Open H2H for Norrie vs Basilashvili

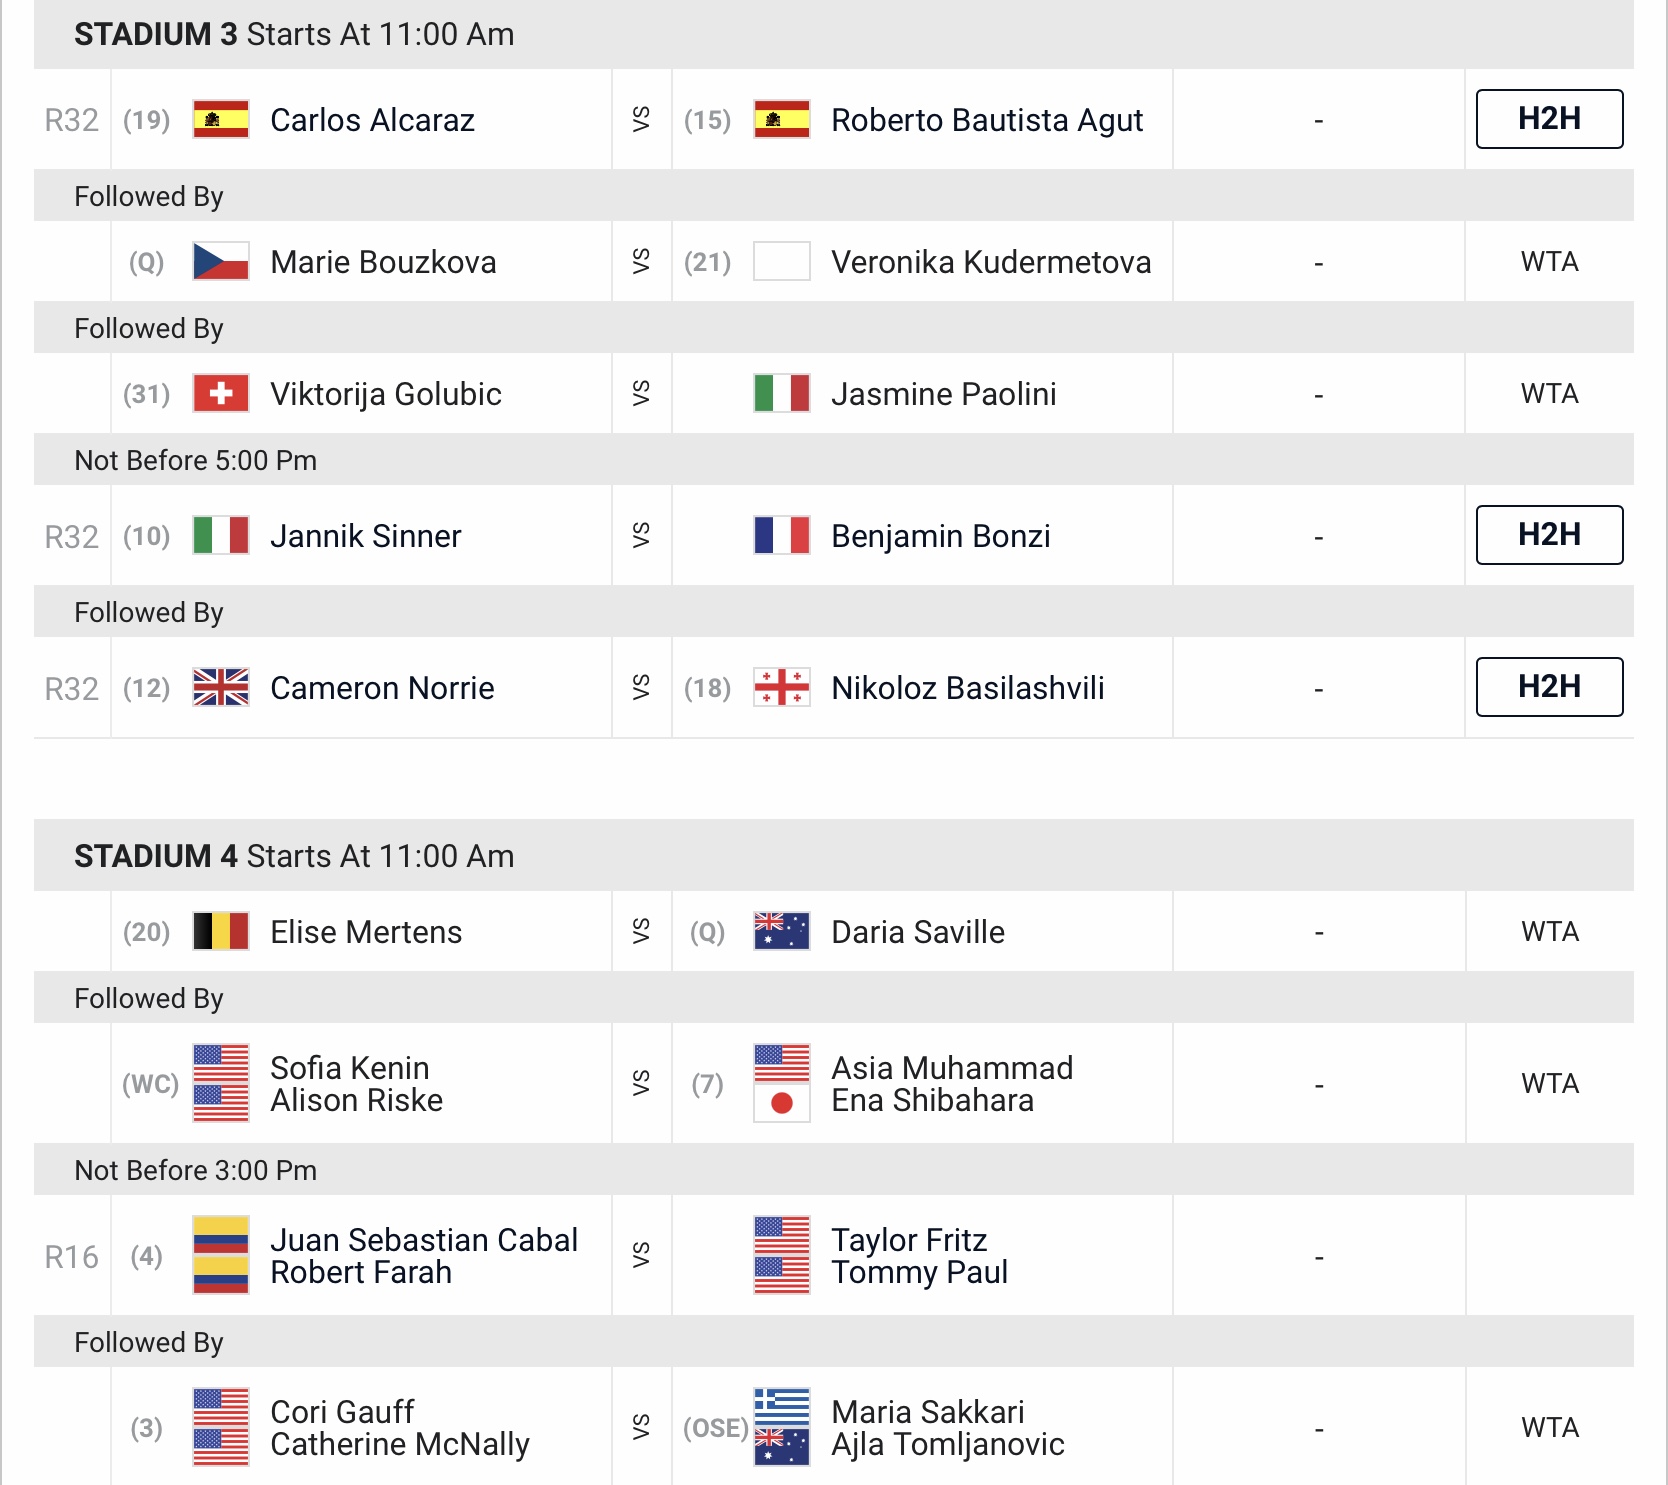[1549, 687]
